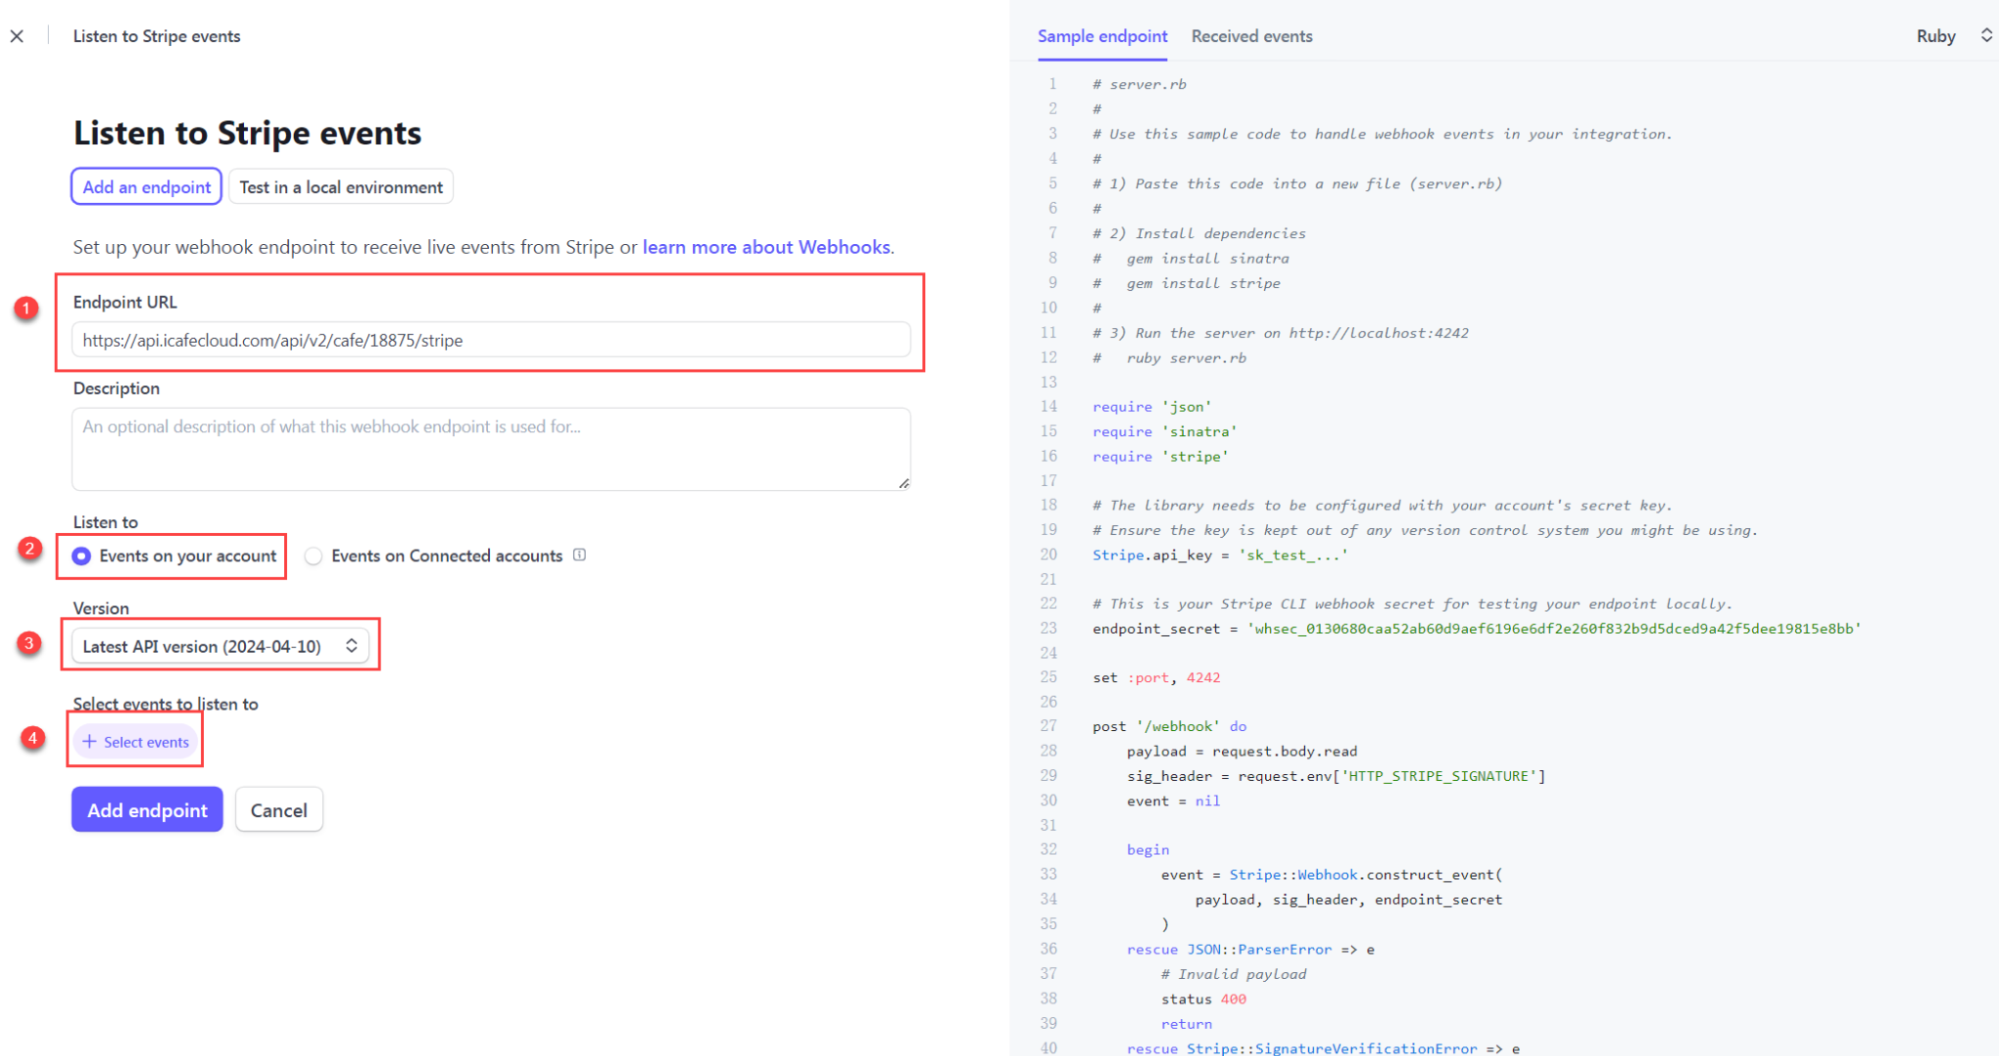Click the Ruby language selector chevron icon
1999x1057 pixels.
tap(1986, 35)
